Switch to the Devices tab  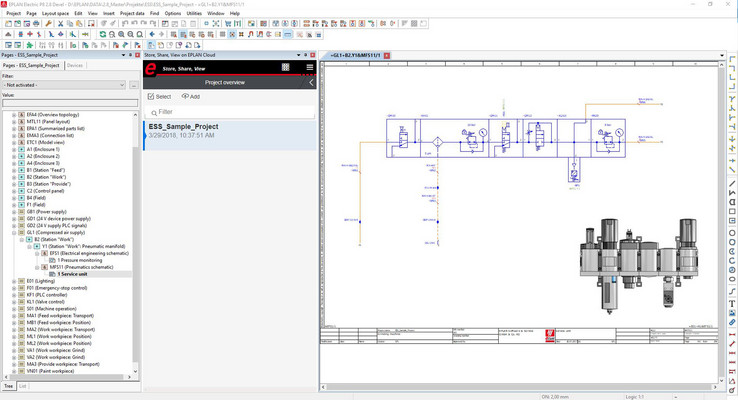click(x=75, y=65)
